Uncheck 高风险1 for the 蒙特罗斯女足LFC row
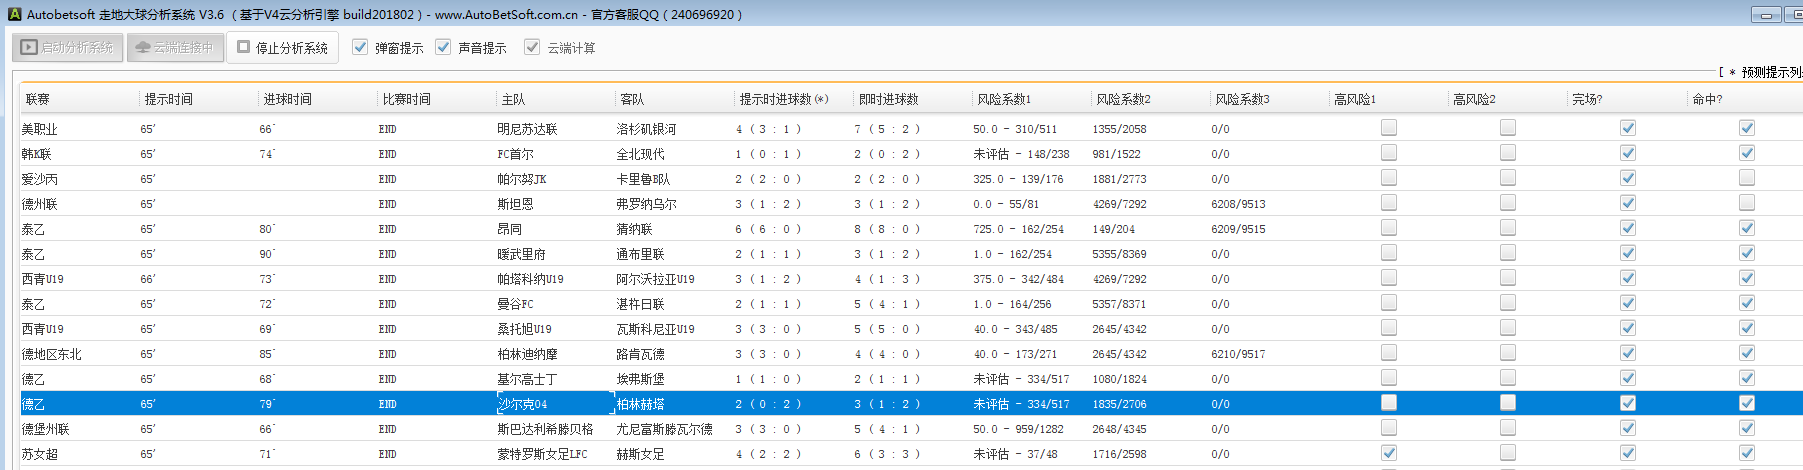1803x470 pixels. pyautogui.click(x=1389, y=453)
